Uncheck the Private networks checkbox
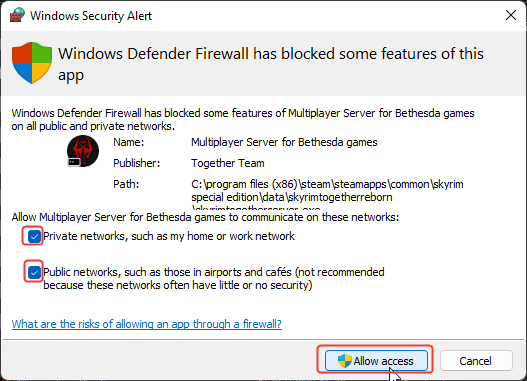527x381 pixels. tap(34, 236)
